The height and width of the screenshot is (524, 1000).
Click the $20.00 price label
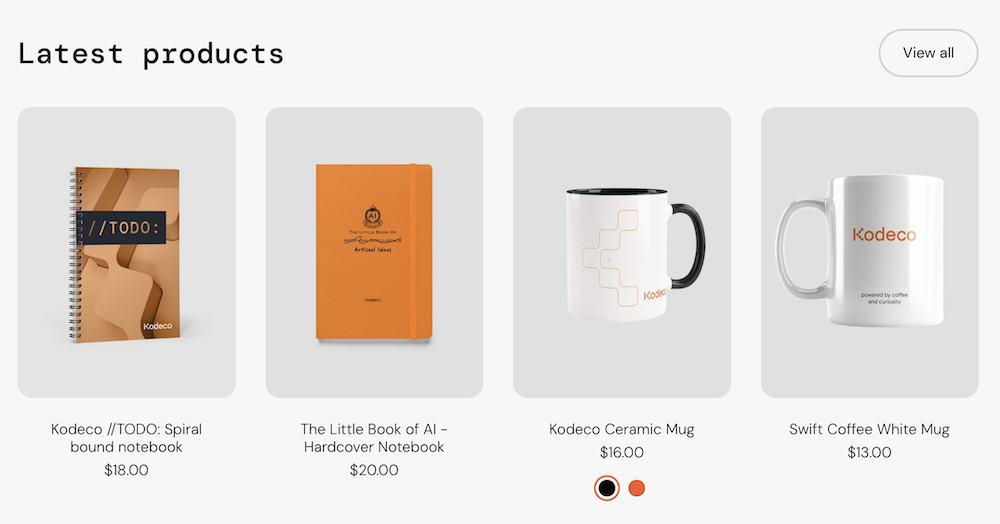point(374,470)
